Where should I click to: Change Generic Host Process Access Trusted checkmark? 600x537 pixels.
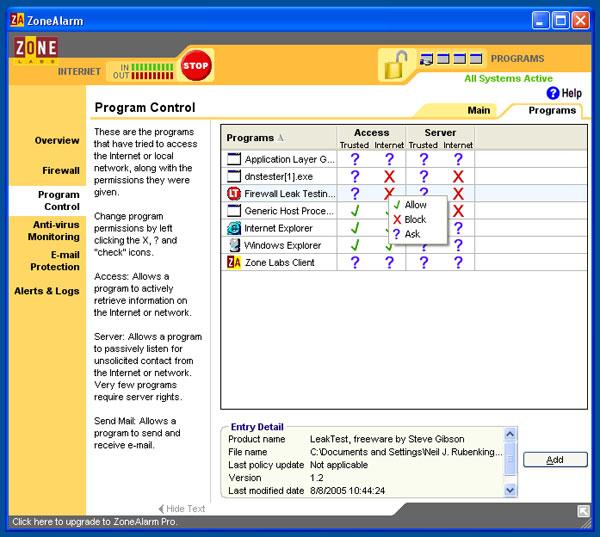(x=355, y=211)
